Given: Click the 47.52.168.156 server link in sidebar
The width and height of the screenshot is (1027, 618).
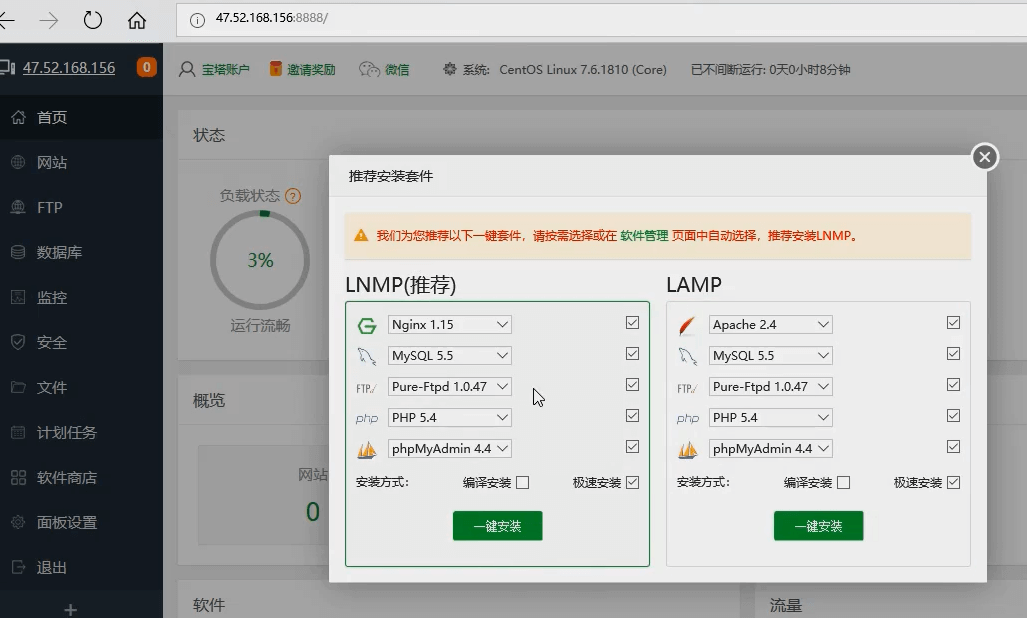Looking at the screenshot, I should coord(69,67).
